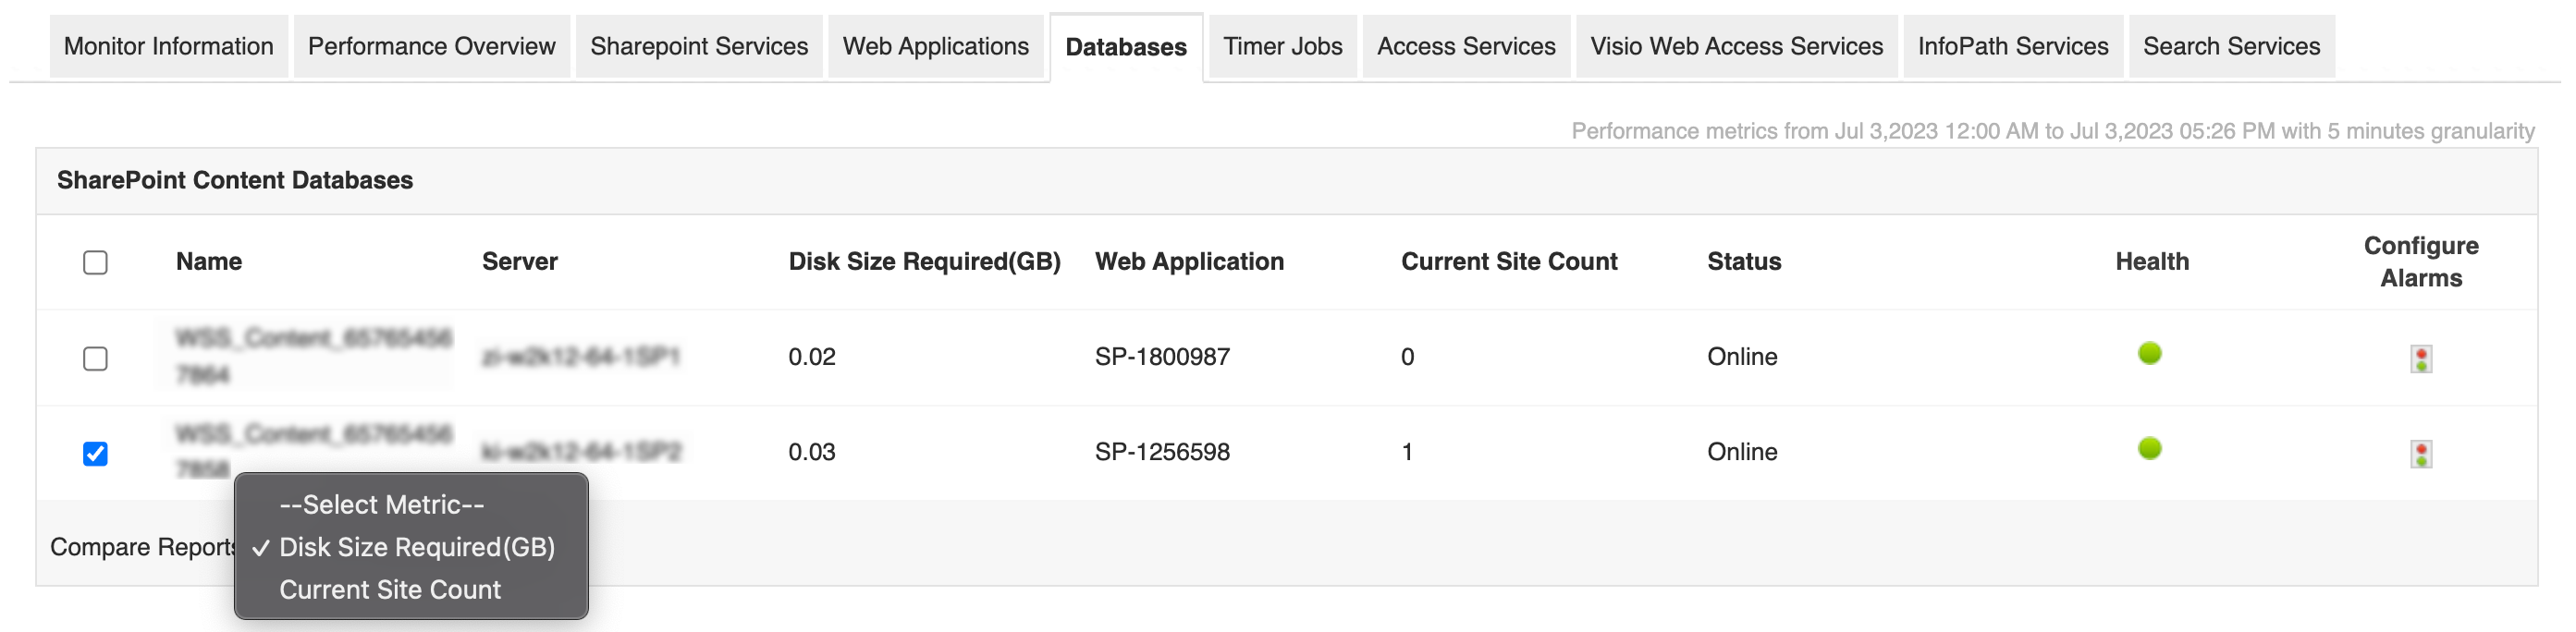Go to the Sharepoint Services tab
The image size is (2576, 632).
(698, 47)
